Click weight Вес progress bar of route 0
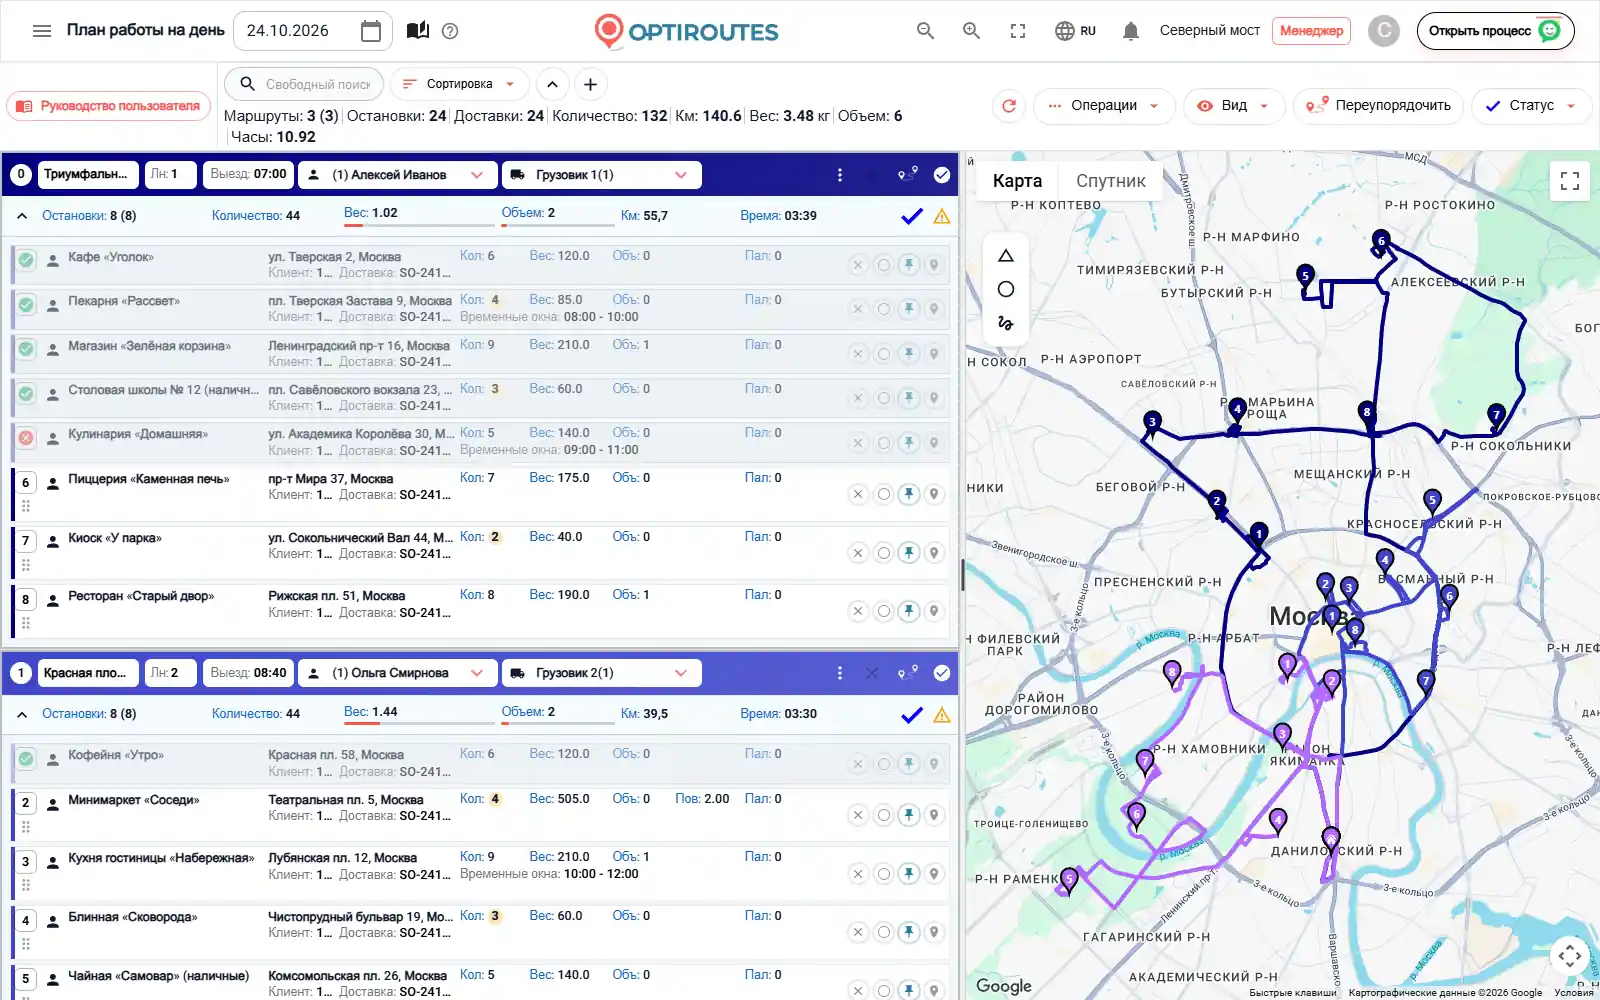The height and width of the screenshot is (1000, 1600). (x=418, y=225)
